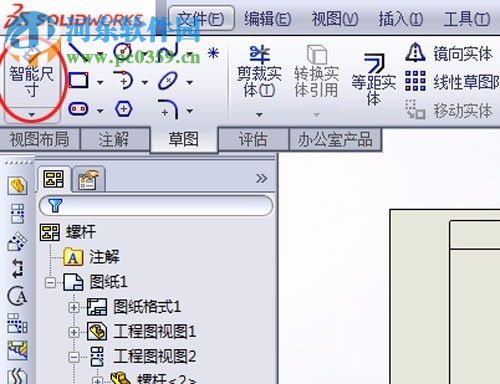Image resolution: width=500 pixels, height=384 pixels.
Task: Collapse the 工程图视图2 node
Action: click(74, 358)
